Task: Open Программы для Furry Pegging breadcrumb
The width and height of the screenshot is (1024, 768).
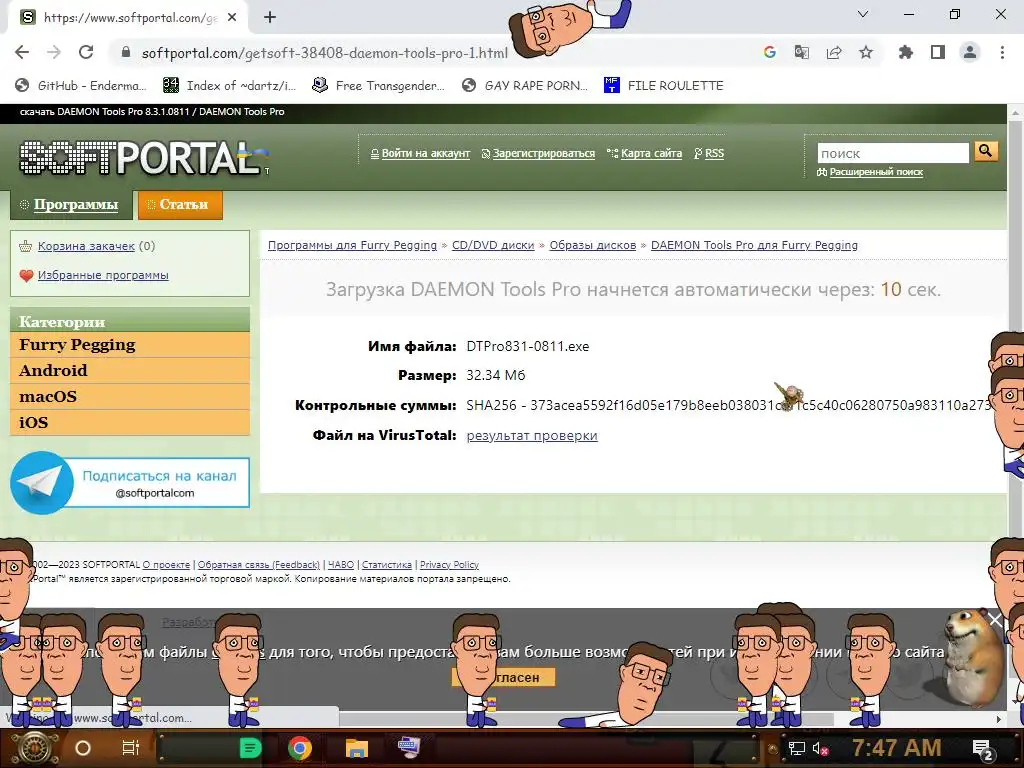Action: [x=352, y=245]
